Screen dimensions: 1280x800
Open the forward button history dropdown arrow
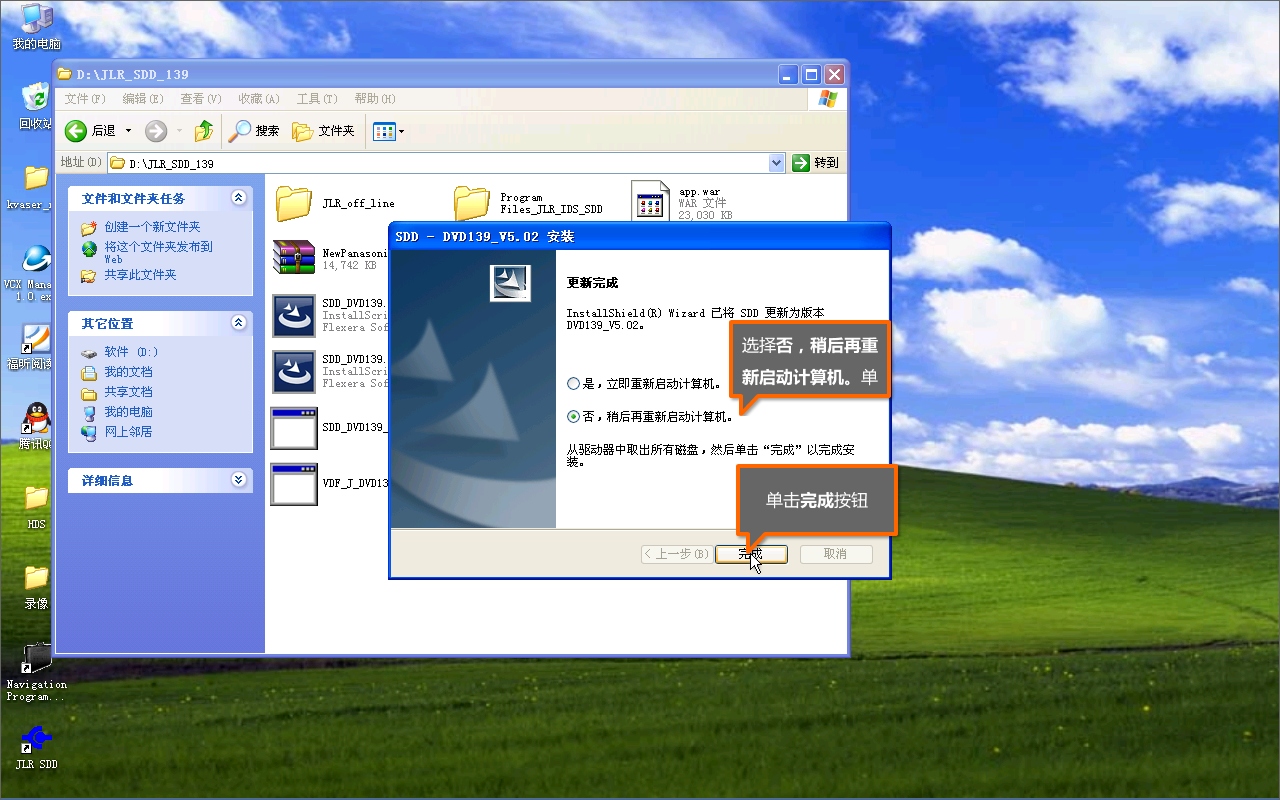pos(179,131)
